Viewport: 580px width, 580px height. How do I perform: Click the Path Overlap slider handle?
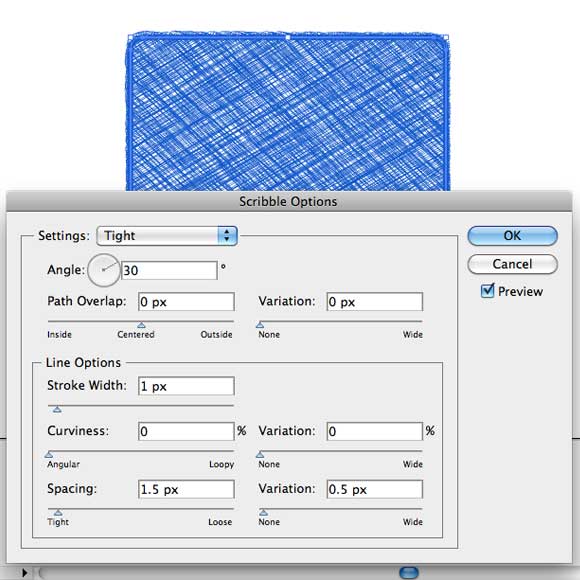(x=141, y=325)
